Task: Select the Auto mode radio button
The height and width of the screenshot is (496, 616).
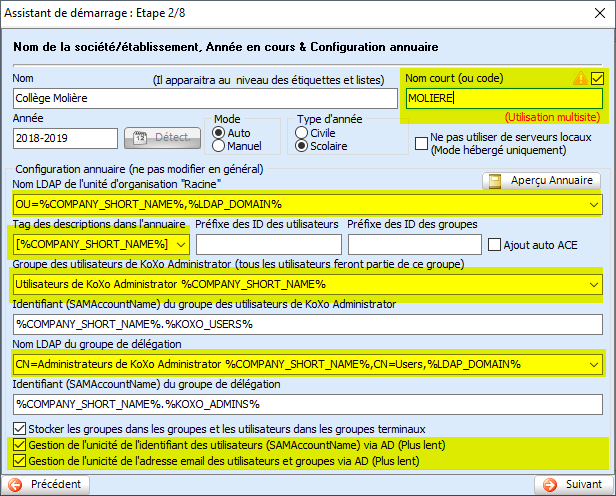Action: (218, 133)
